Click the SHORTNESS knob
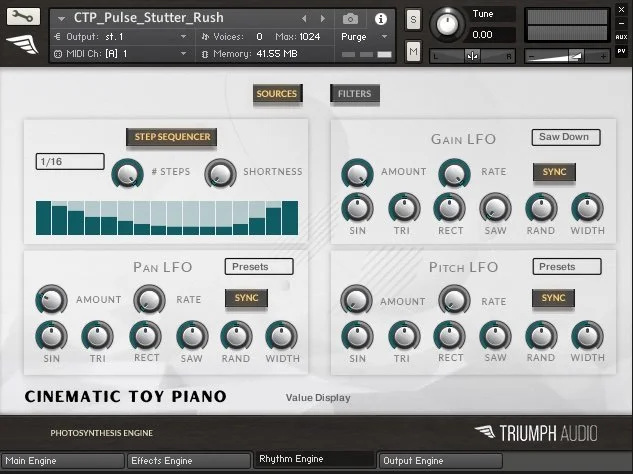Viewport: 633px width, 474px height. (220, 173)
